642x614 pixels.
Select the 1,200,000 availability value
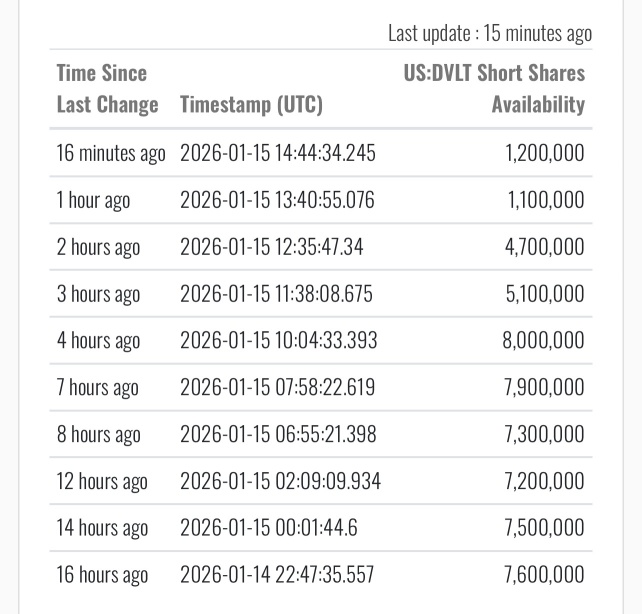(545, 153)
